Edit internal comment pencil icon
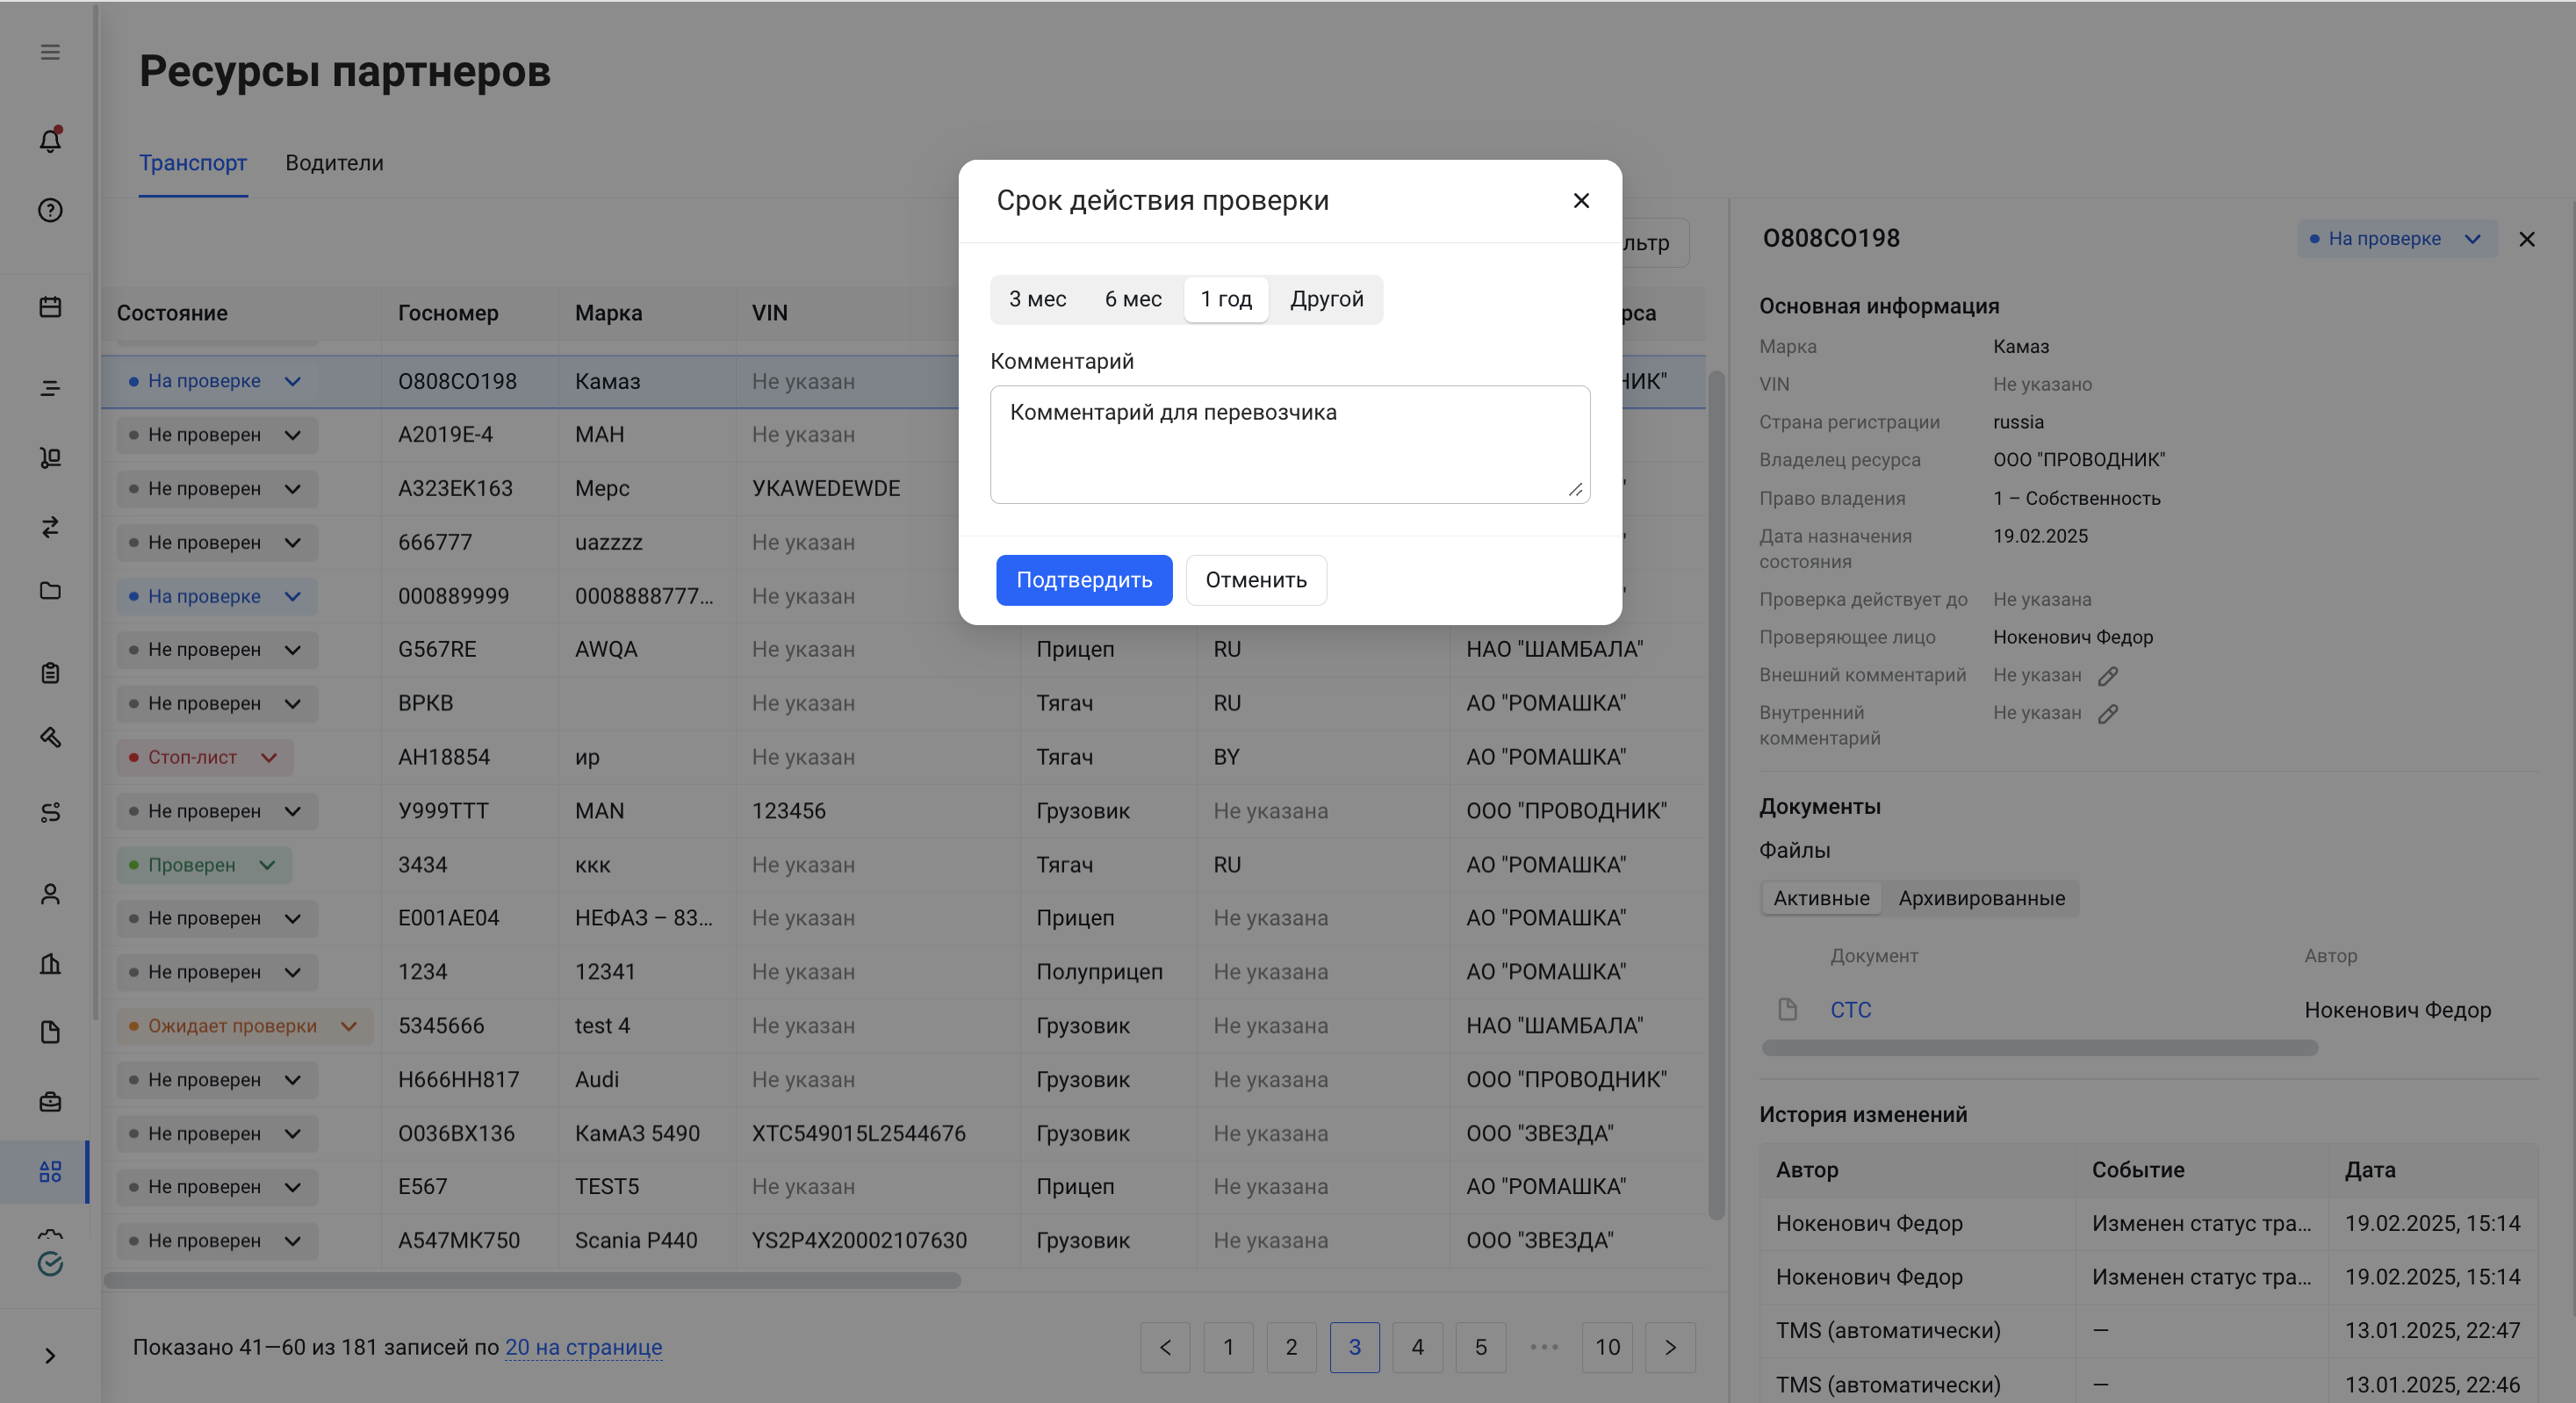 pyautogui.click(x=2107, y=714)
